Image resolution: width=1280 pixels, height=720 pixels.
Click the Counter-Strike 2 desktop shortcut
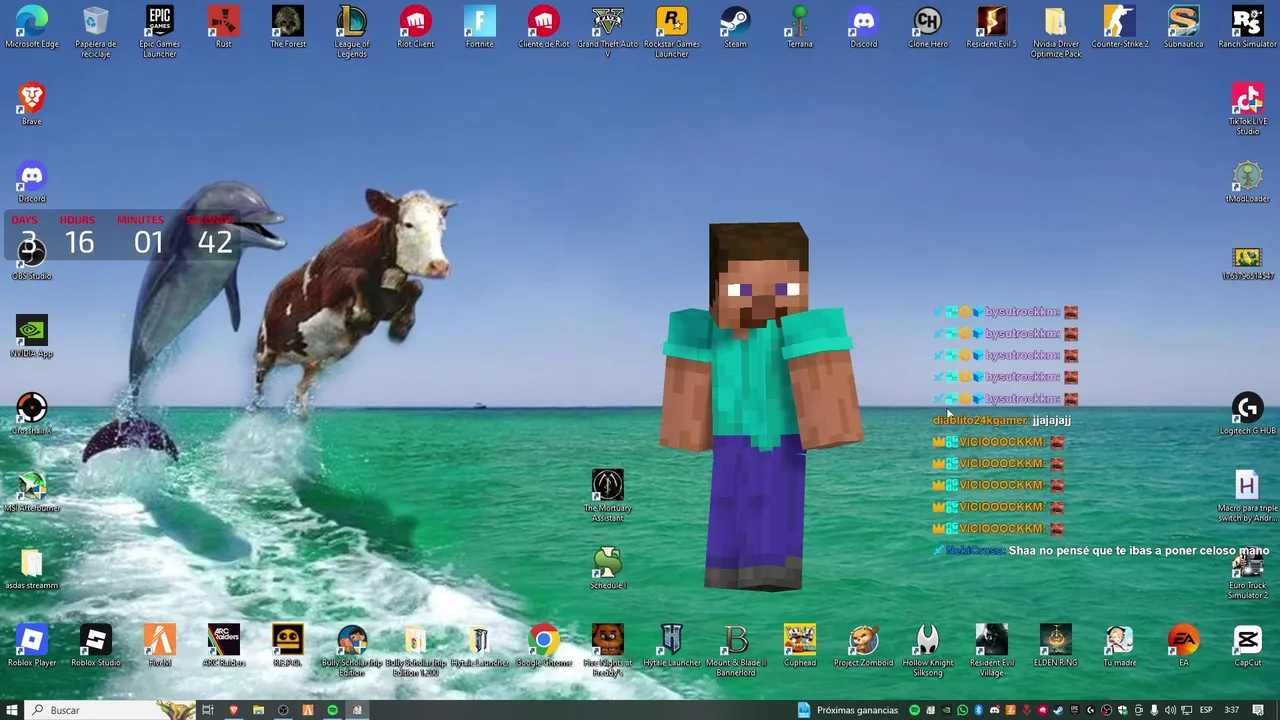(x=1120, y=28)
